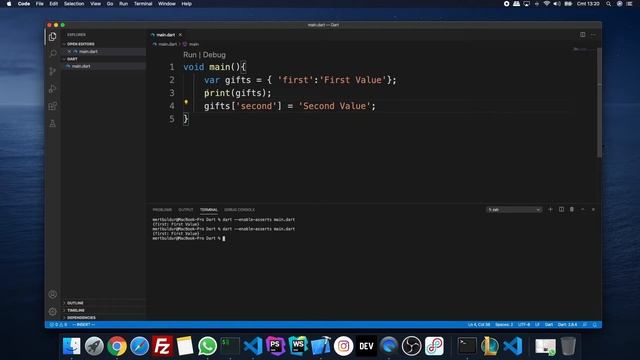Open the editor More Actions ellipsis
640x360 pixels.
(x=593, y=35)
